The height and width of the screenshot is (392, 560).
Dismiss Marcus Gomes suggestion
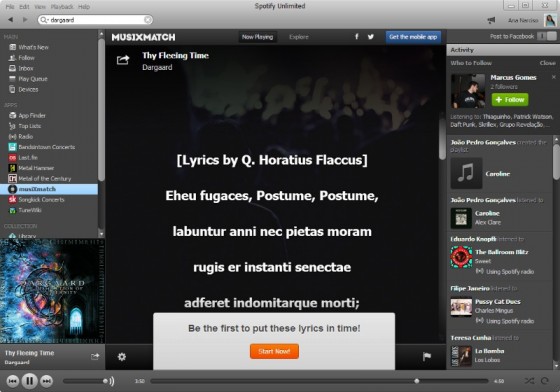coord(554,77)
